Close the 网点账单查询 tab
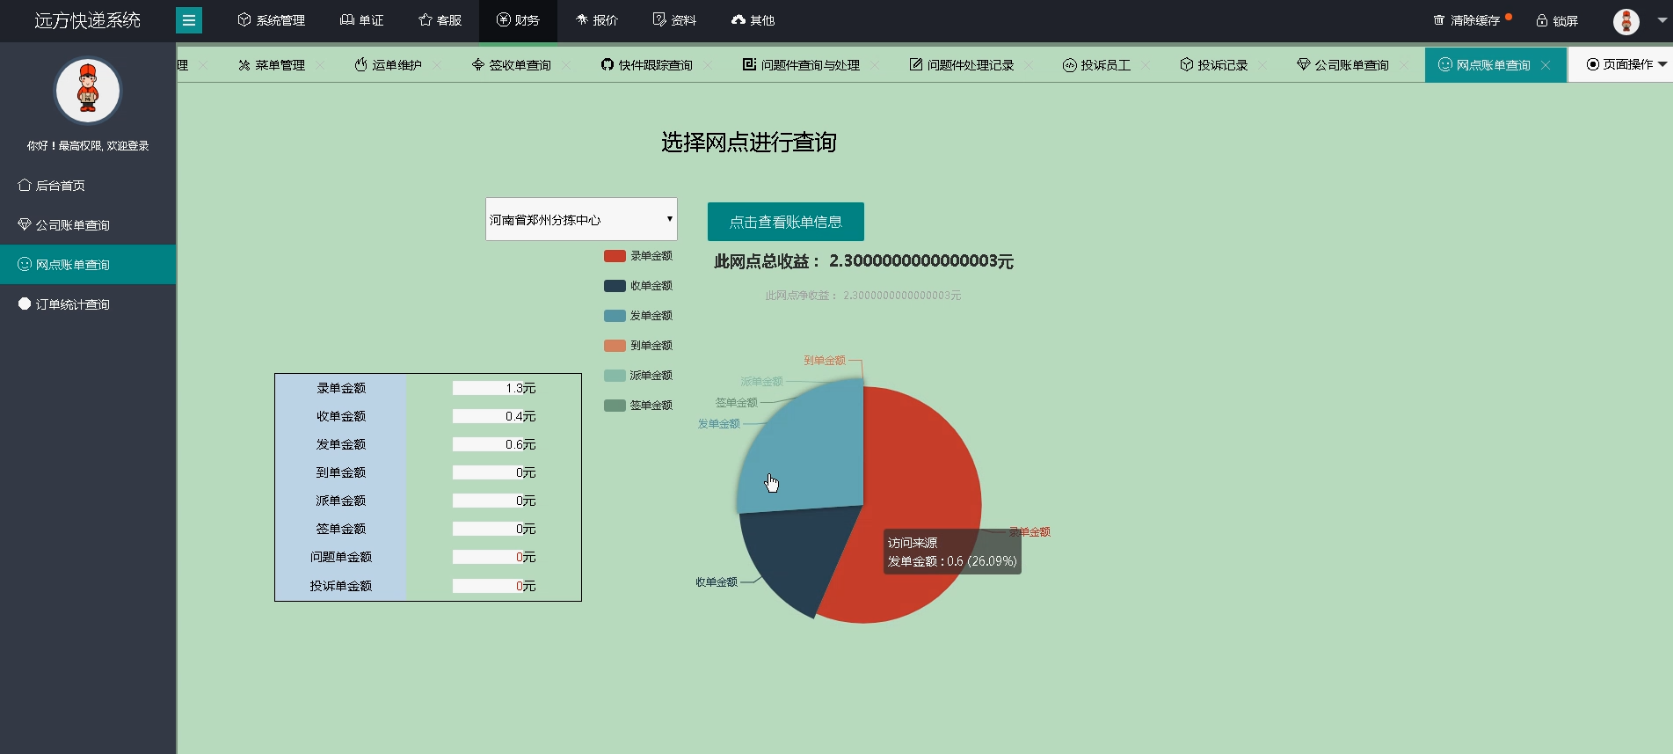The image size is (1673, 754). [x=1546, y=65]
